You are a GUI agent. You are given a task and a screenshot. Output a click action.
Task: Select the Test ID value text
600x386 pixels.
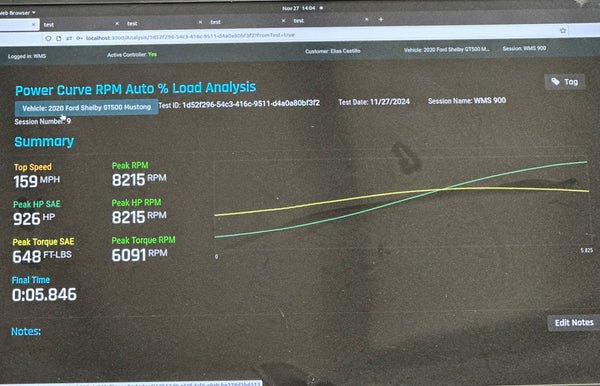coord(251,104)
